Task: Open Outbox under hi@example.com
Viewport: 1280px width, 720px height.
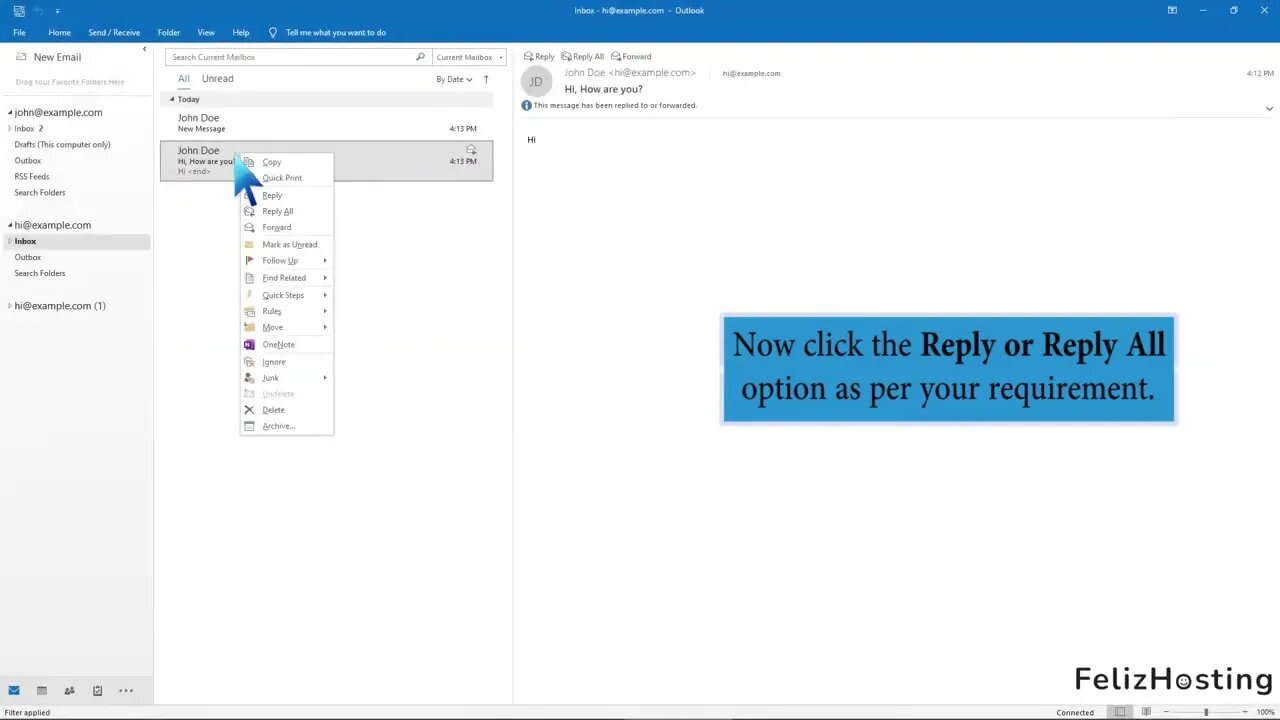Action: [27, 257]
